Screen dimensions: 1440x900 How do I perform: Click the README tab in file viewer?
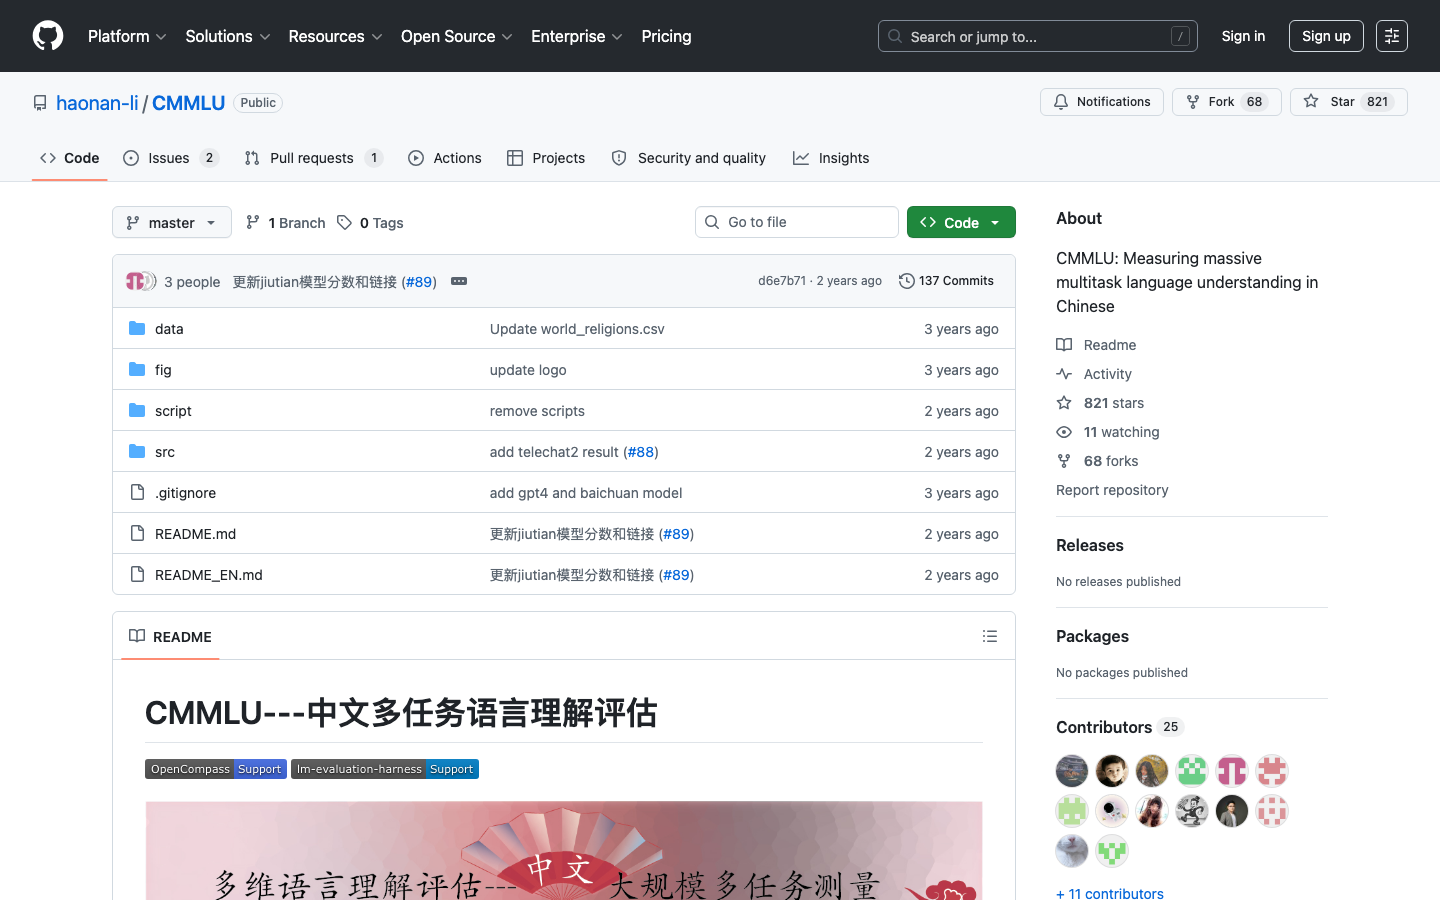click(x=170, y=637)
